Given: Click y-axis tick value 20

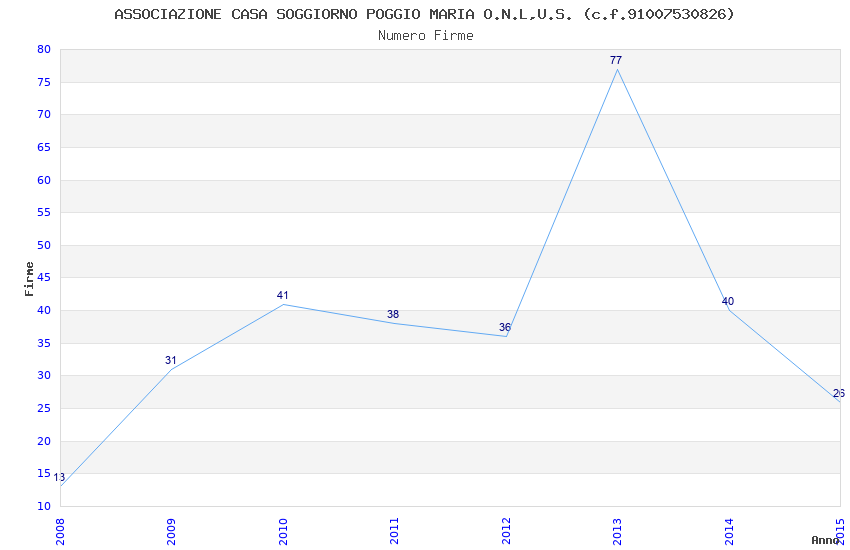Looking at the screenshot, I should (44, 442).
